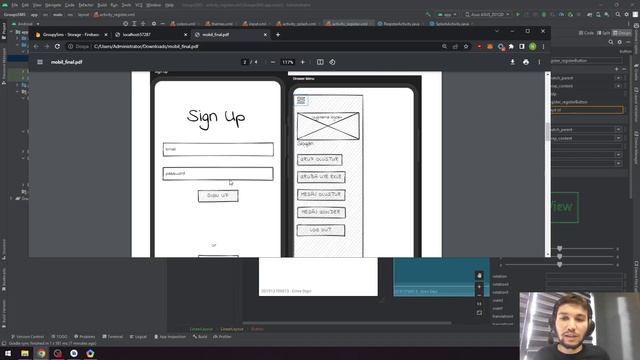Adjust the middle slider in attributes panel
Screen dimensions: 640x360
point(560,256)
